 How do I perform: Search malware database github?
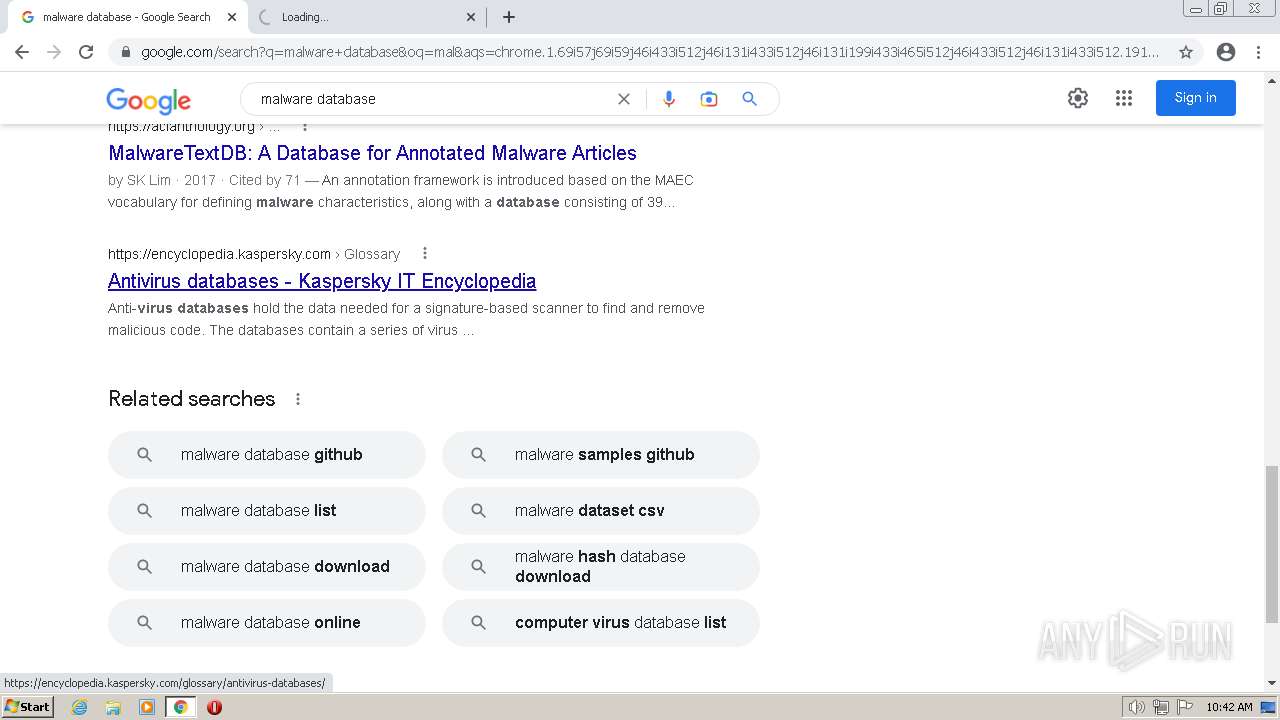[267, 455]
